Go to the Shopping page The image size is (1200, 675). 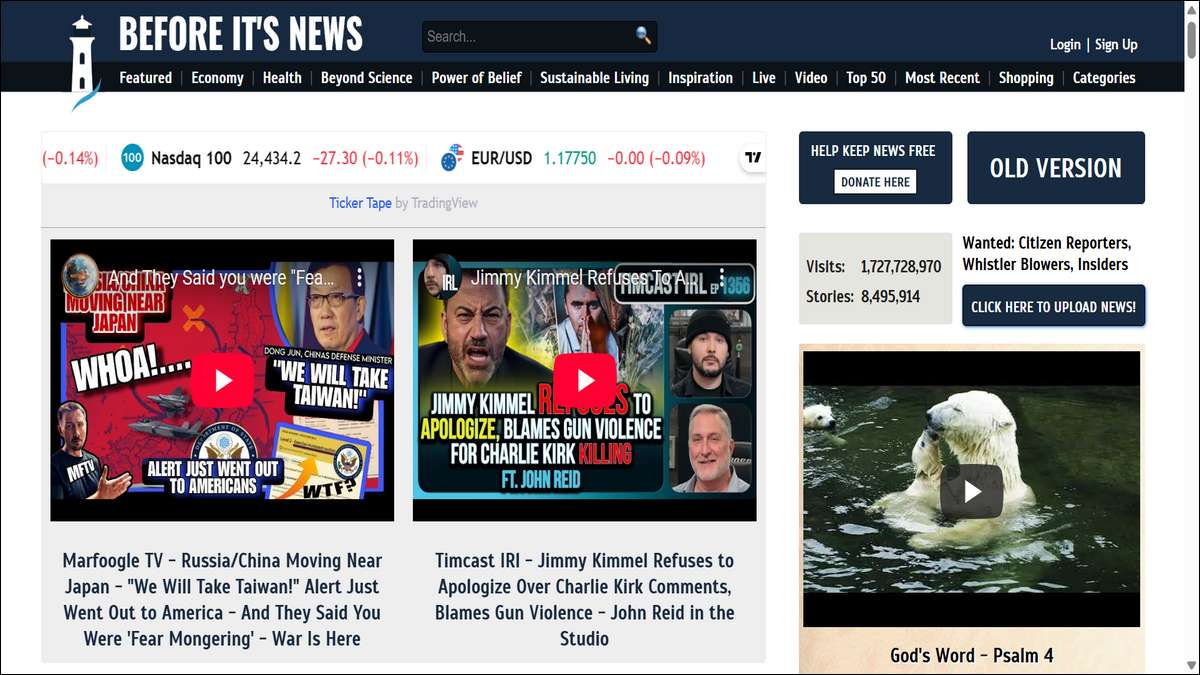tap(1026, 77)
